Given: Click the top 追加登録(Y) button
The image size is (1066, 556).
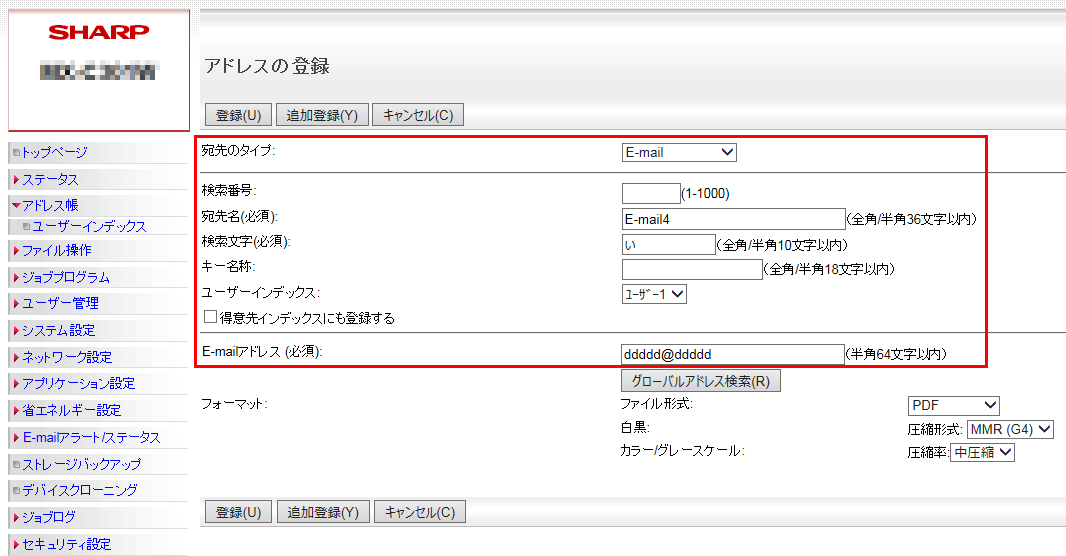Looking at the screenshot, I should (x=322, y=115).
